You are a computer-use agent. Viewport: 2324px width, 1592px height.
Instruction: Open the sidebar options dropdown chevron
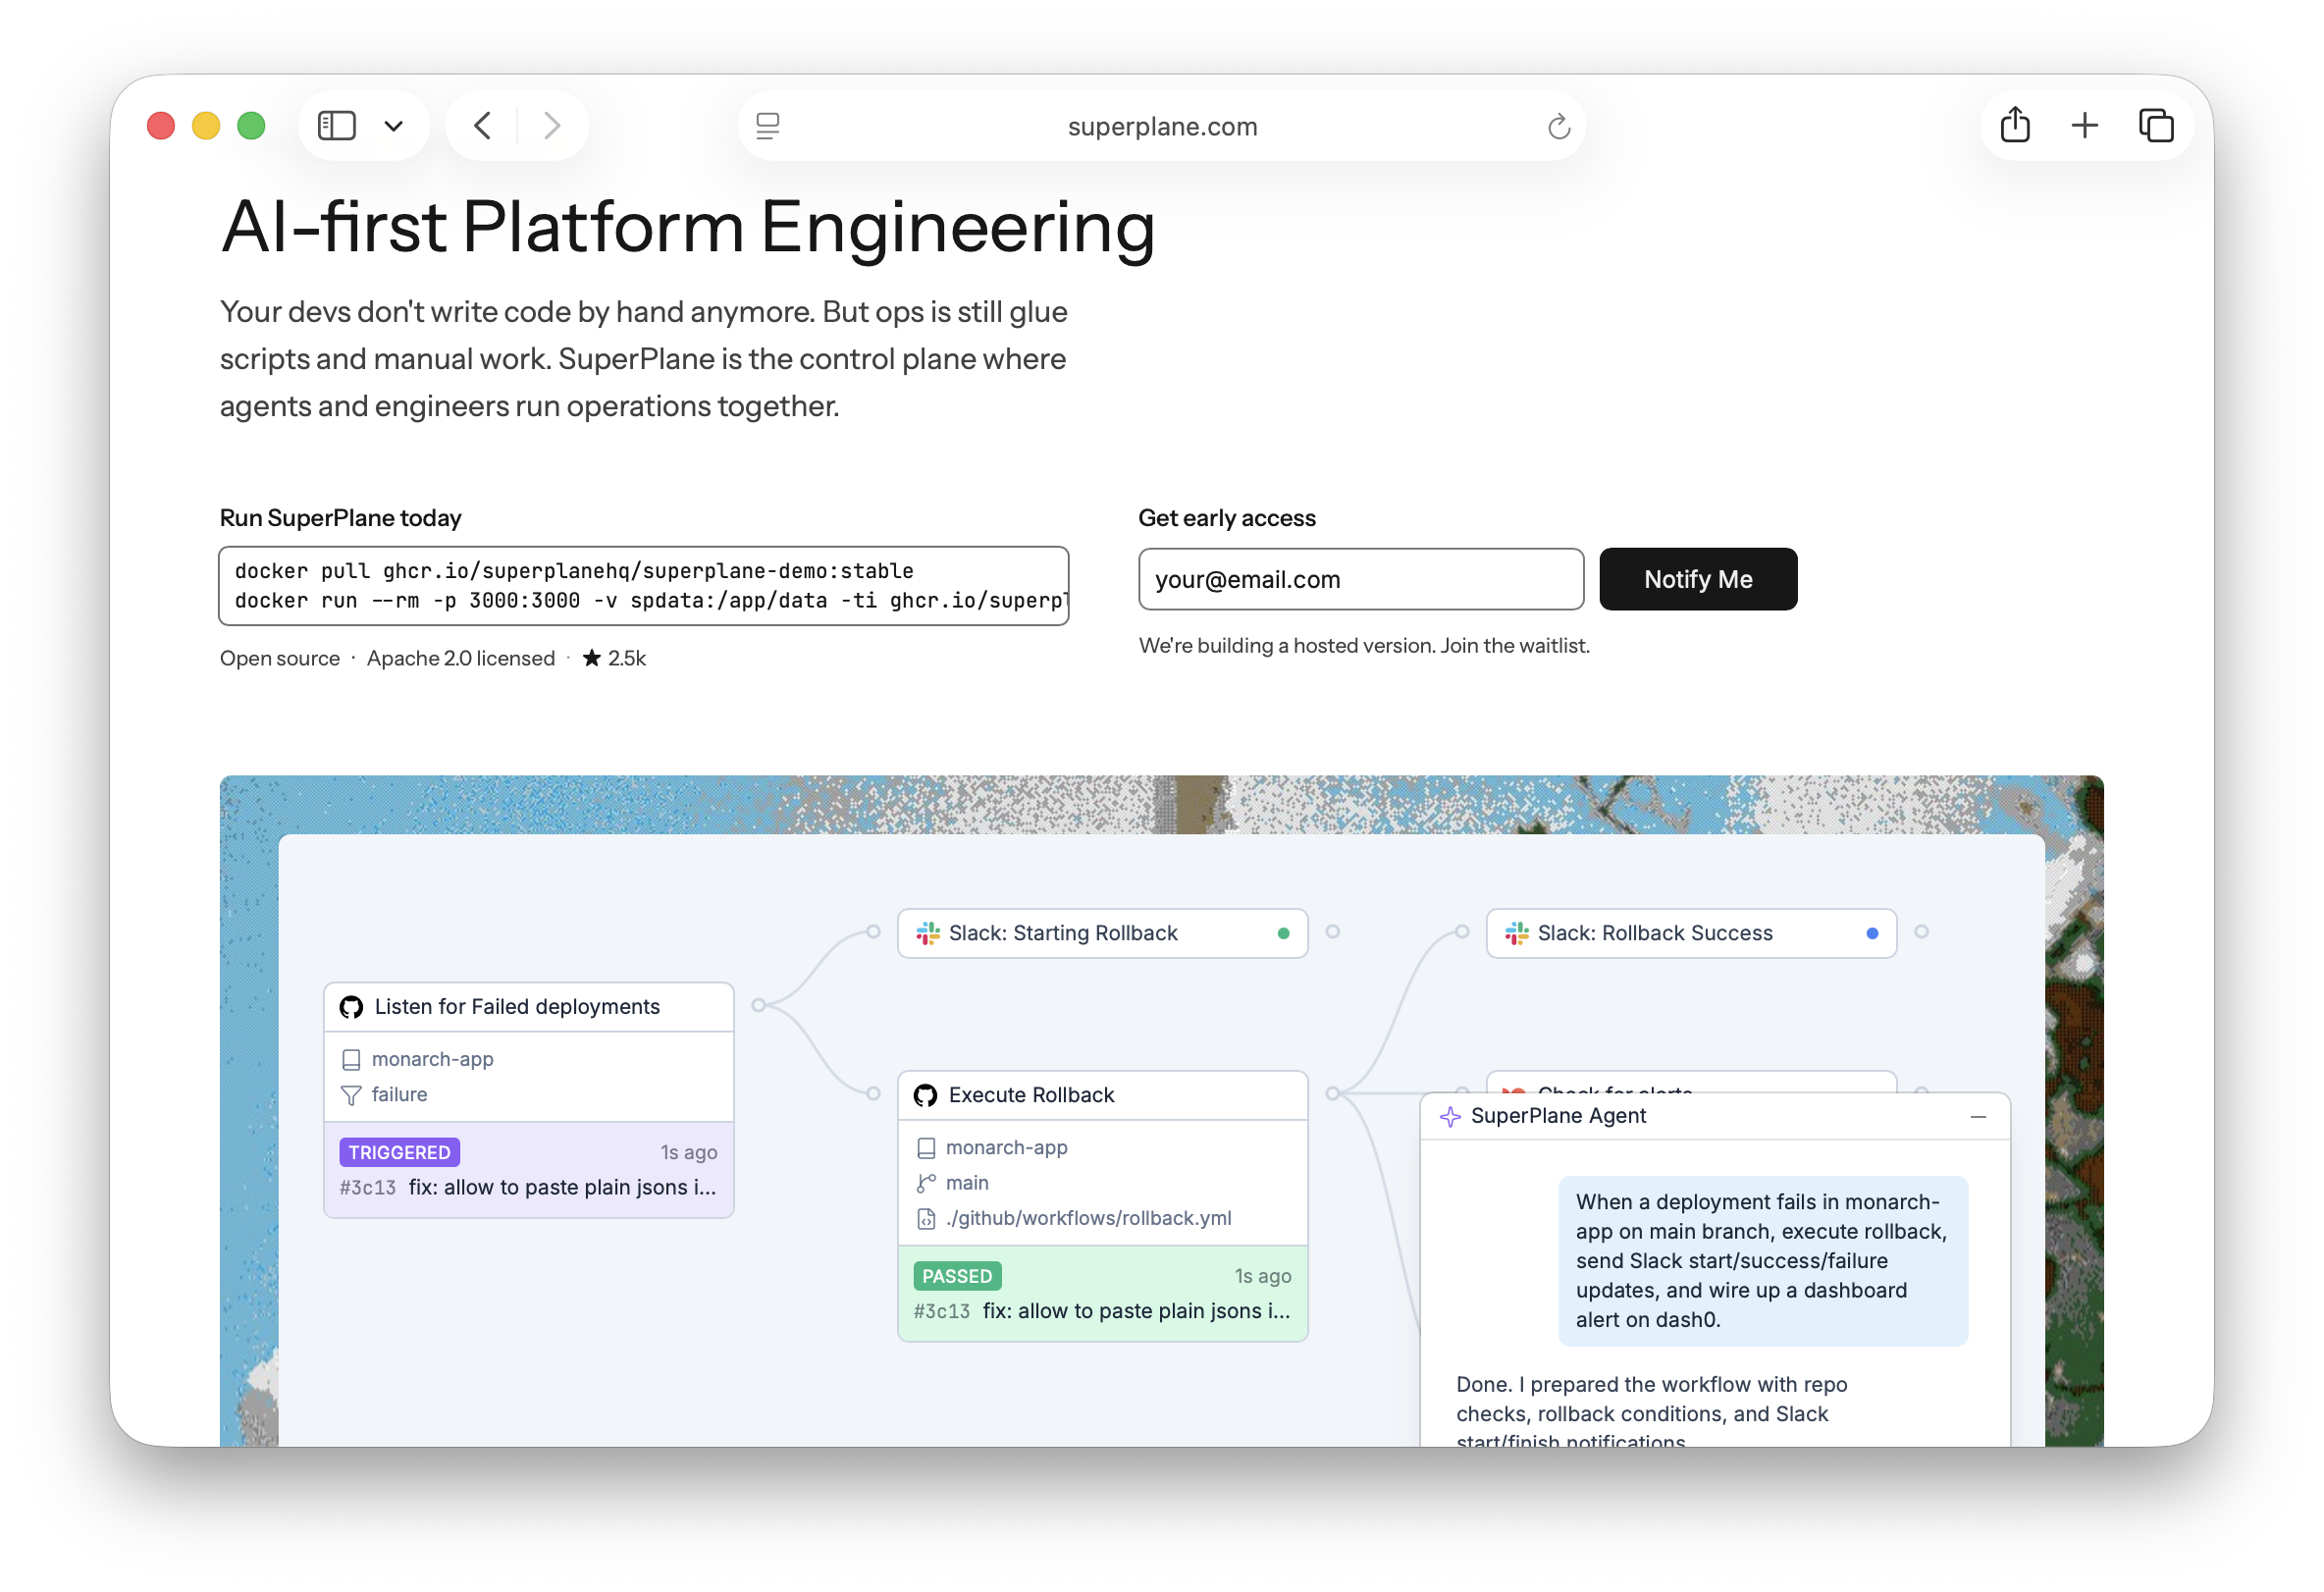point(394,126)
